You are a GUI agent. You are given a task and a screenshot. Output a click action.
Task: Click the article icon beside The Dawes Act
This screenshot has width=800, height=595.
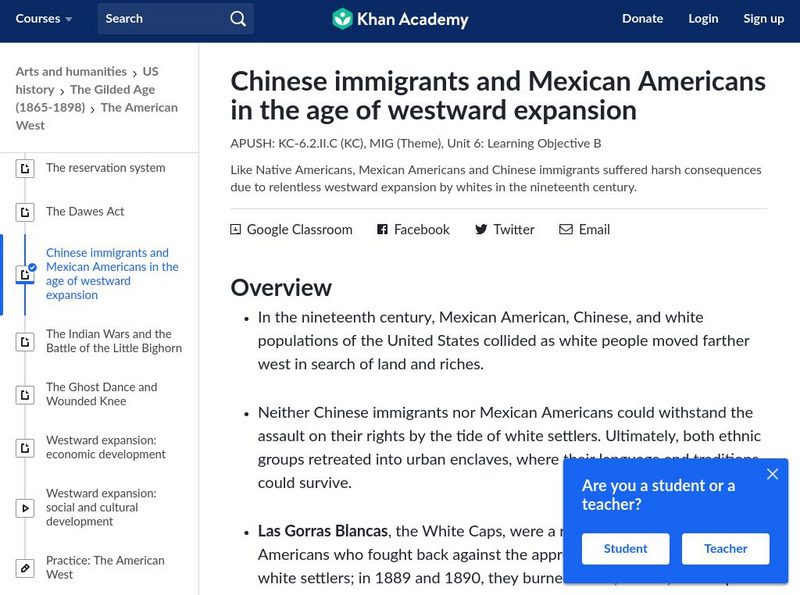[25, 212]
